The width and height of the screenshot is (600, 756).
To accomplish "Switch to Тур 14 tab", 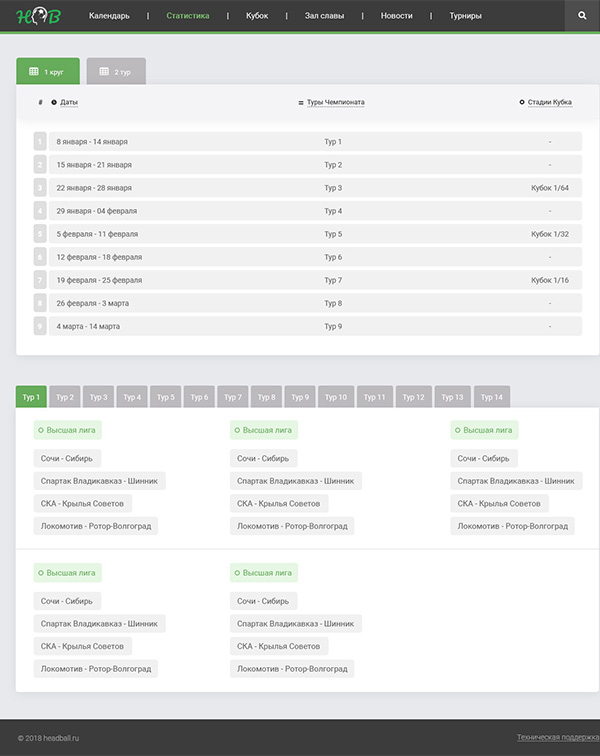I will pos(491,397).
